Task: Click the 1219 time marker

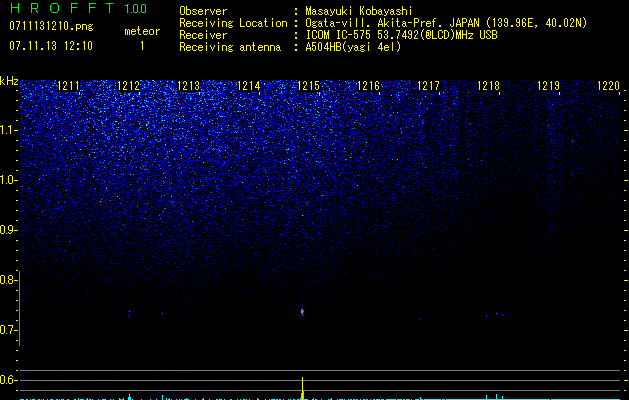Action: 548,86
